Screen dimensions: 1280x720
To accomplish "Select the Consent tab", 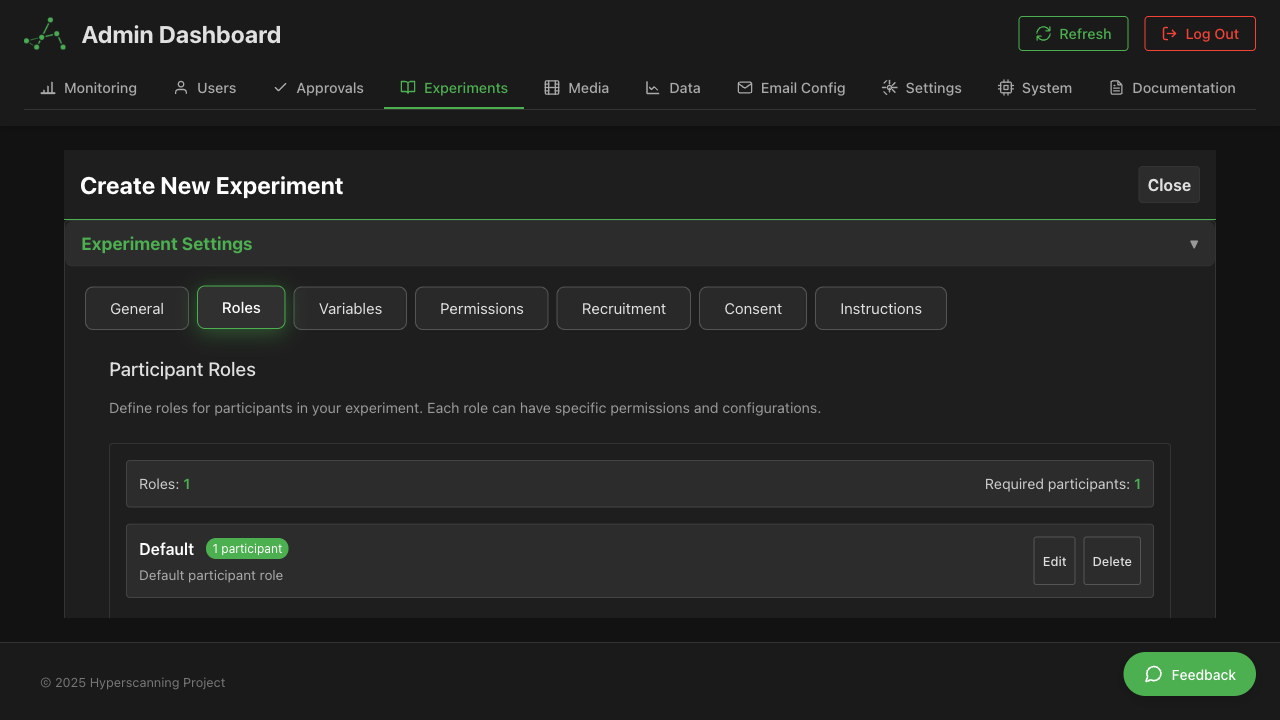I will 752,308.
